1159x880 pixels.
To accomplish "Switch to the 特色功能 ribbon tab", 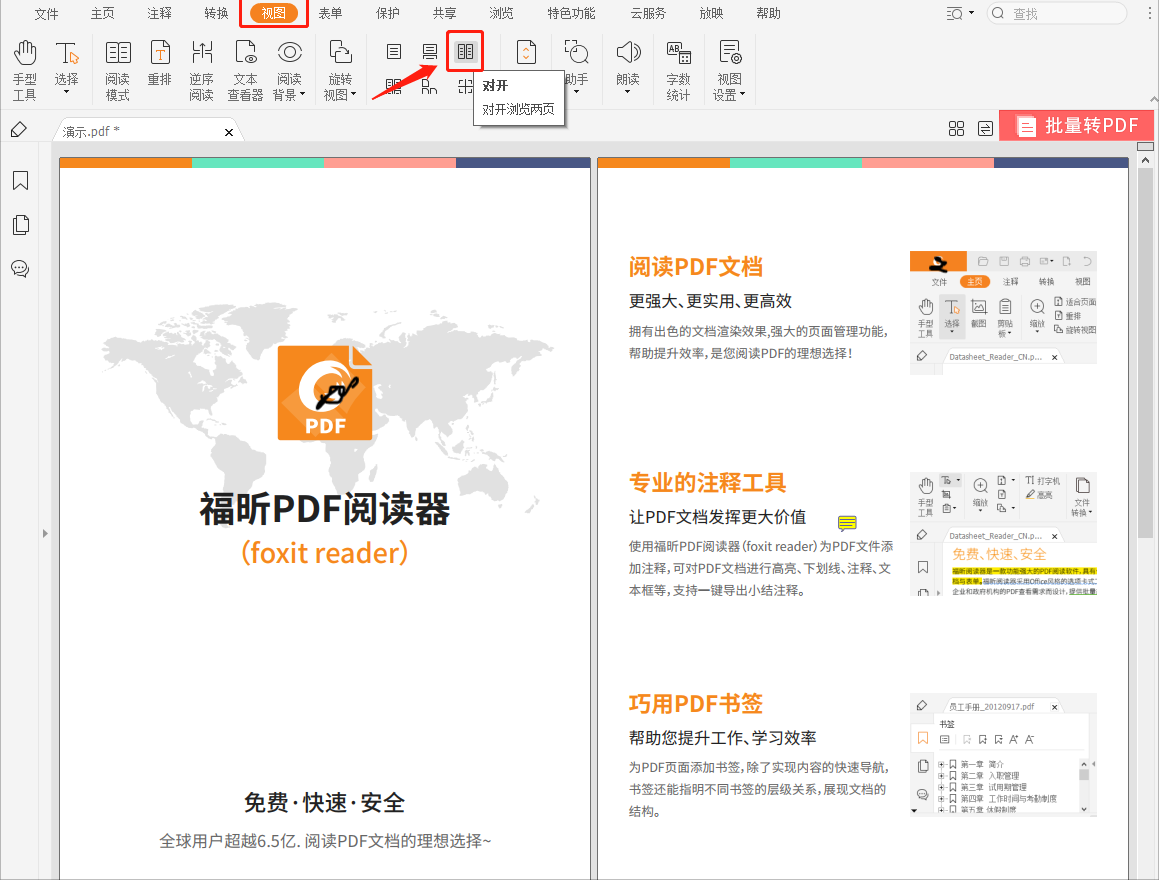I will [570, 13].
